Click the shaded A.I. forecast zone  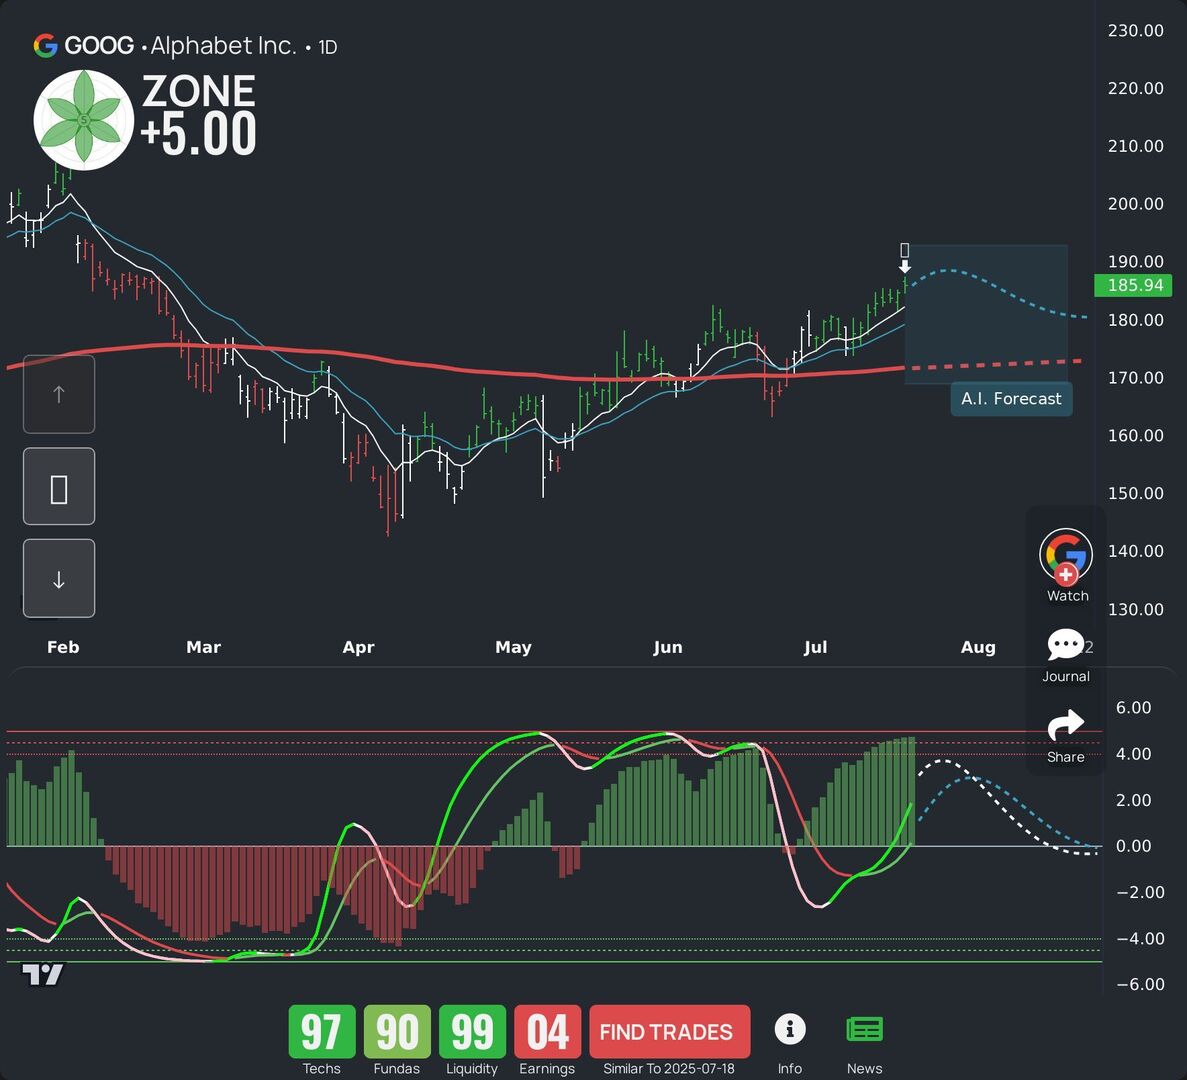coord(986,314)
